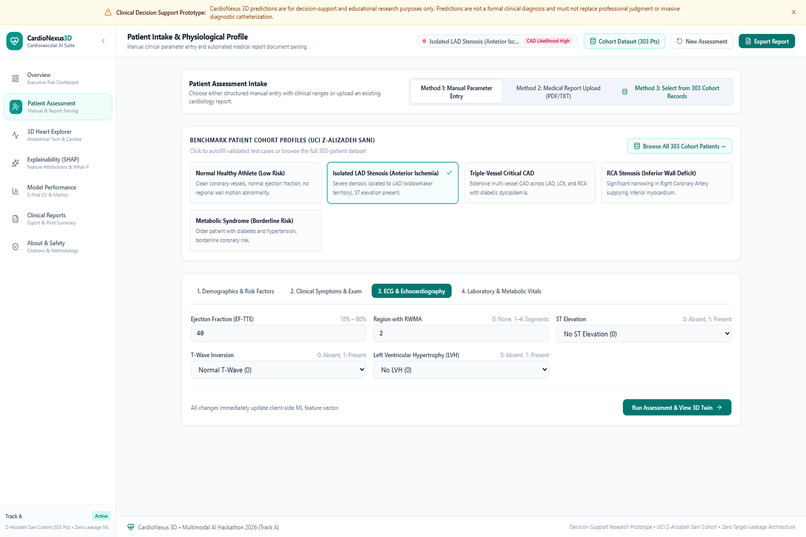Select the Metabolic Syndrome profile card
Viewport: 806px width, 537px height.
click(x=255, y=230)
